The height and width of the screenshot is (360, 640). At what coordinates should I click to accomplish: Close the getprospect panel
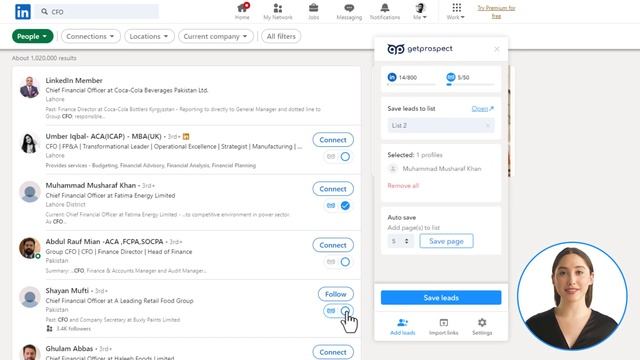(x=497, y=49)
